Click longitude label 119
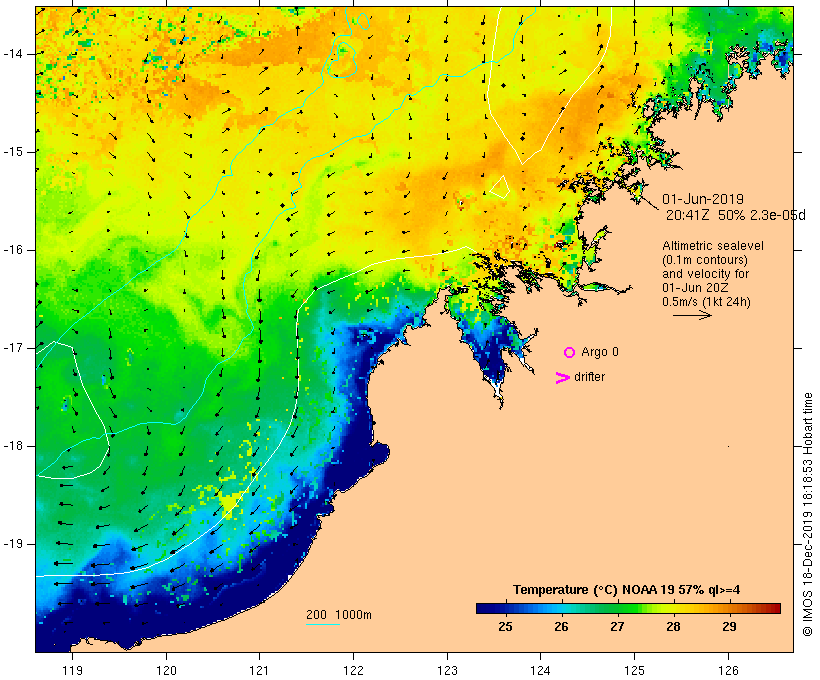820x680 pixels. (x=72, y=671)
